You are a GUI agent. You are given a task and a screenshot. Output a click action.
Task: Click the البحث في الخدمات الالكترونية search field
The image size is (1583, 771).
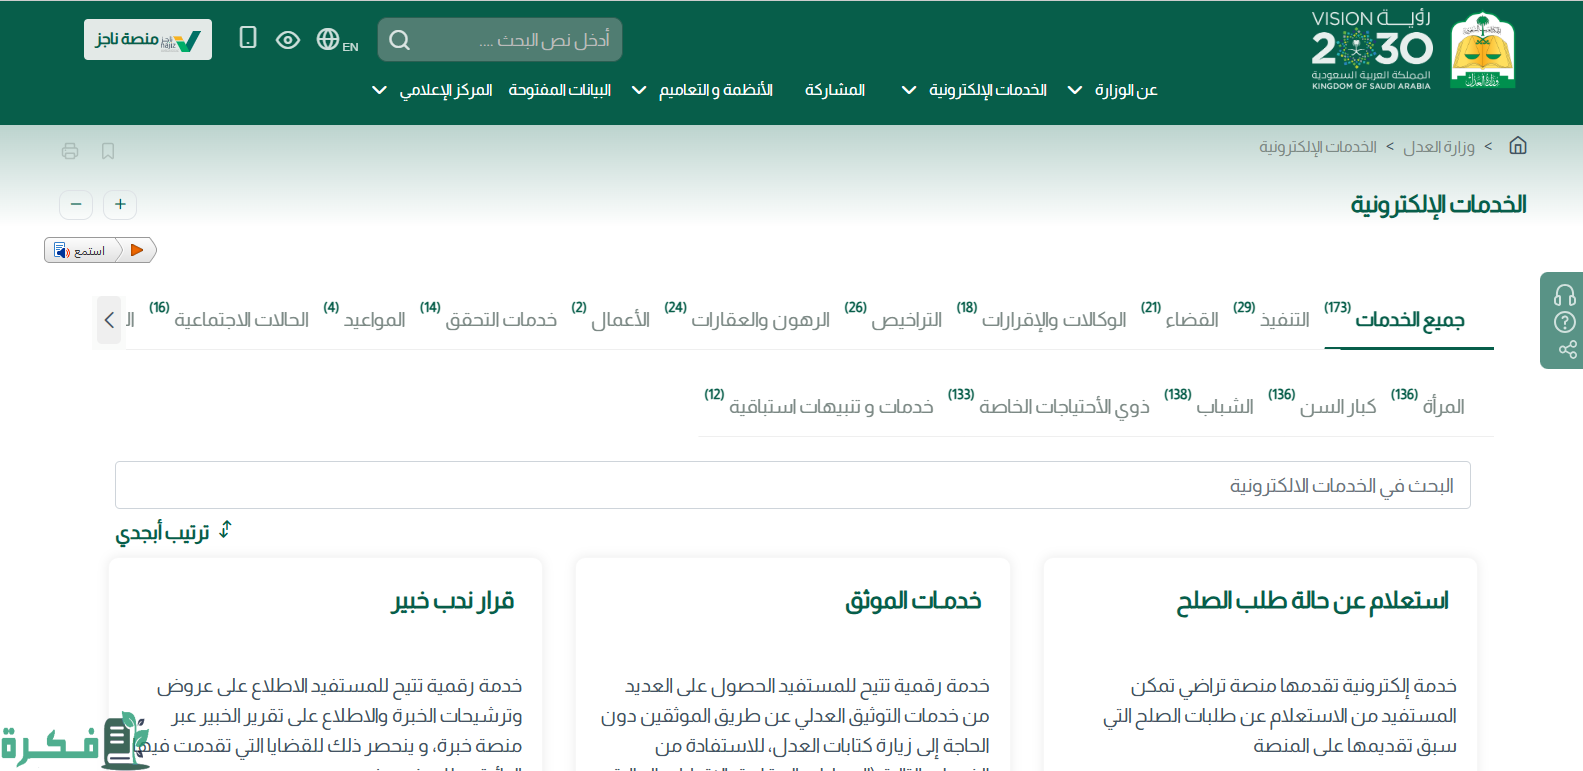(792, 485)
